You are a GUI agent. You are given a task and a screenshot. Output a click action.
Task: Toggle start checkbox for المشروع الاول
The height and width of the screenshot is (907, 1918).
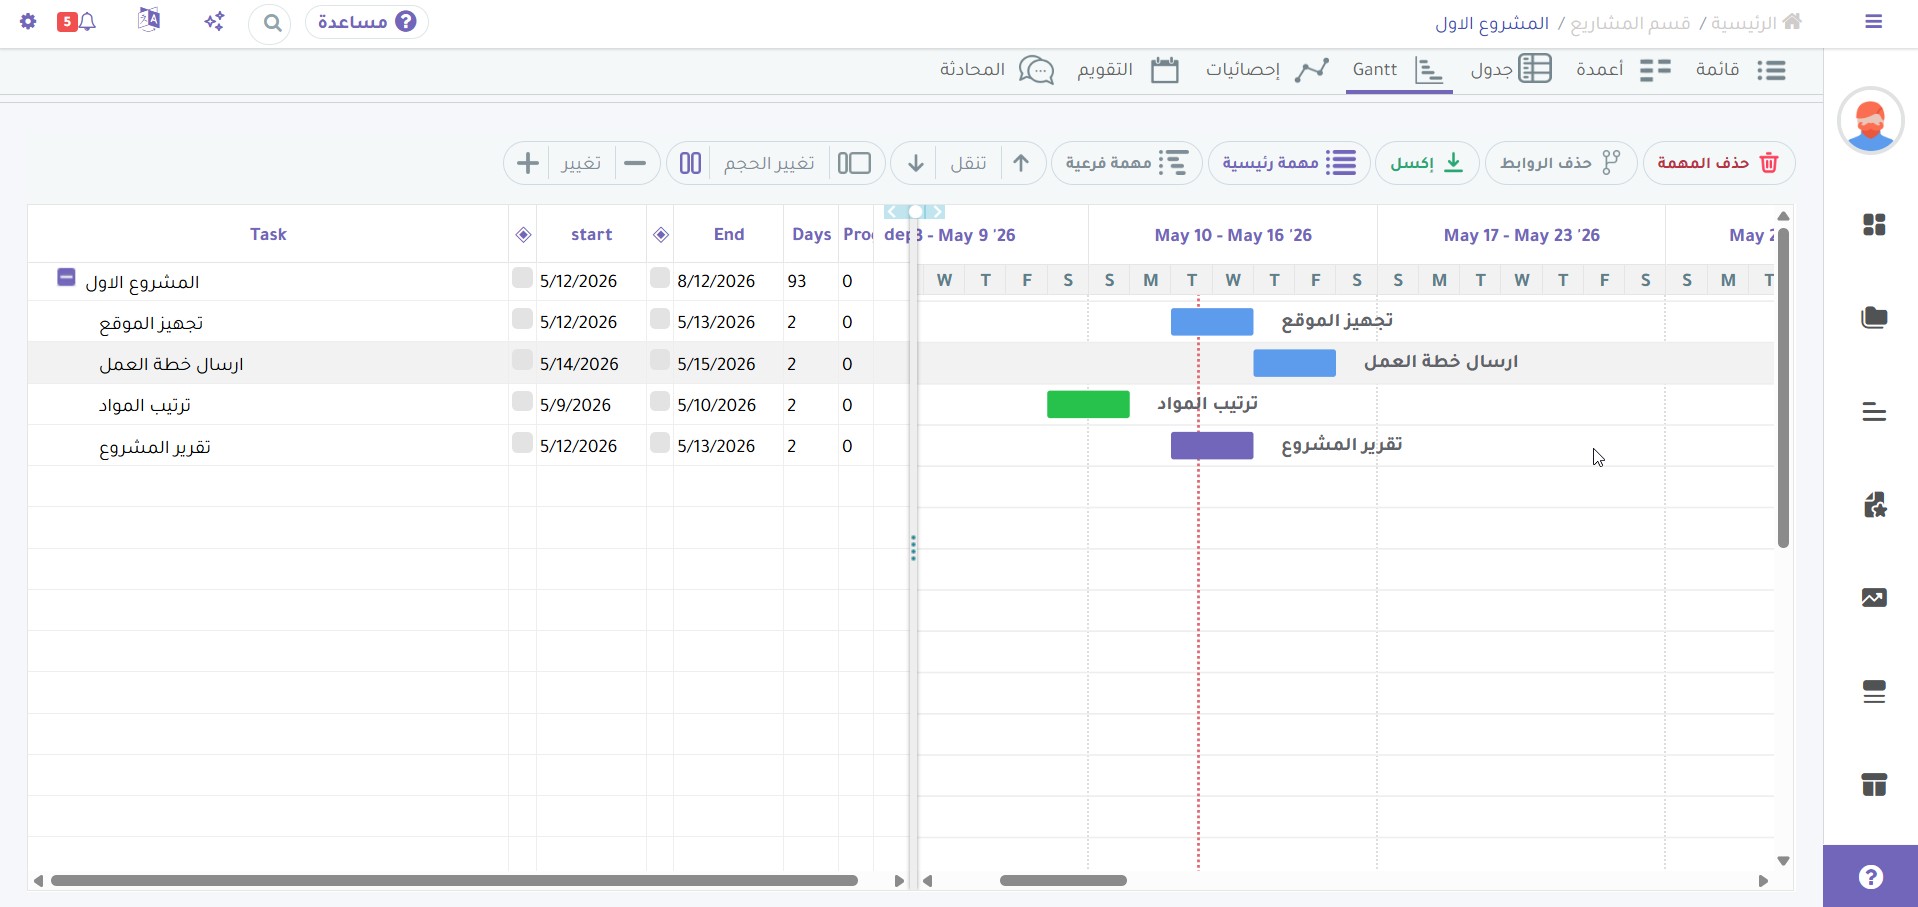coord(522,278)
